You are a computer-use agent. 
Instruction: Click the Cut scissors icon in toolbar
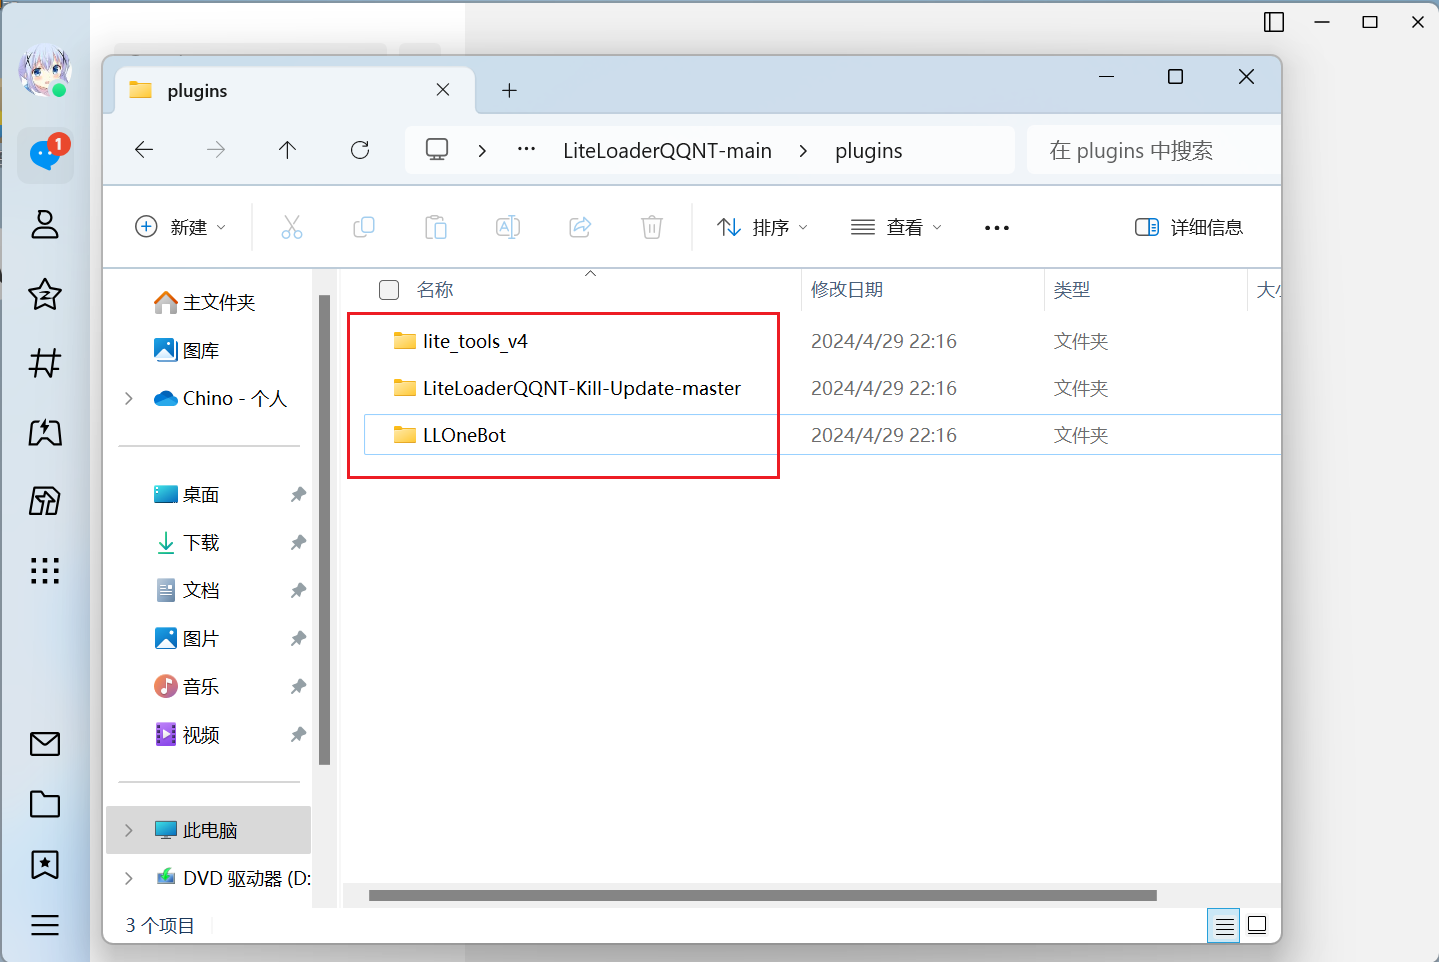291,228
